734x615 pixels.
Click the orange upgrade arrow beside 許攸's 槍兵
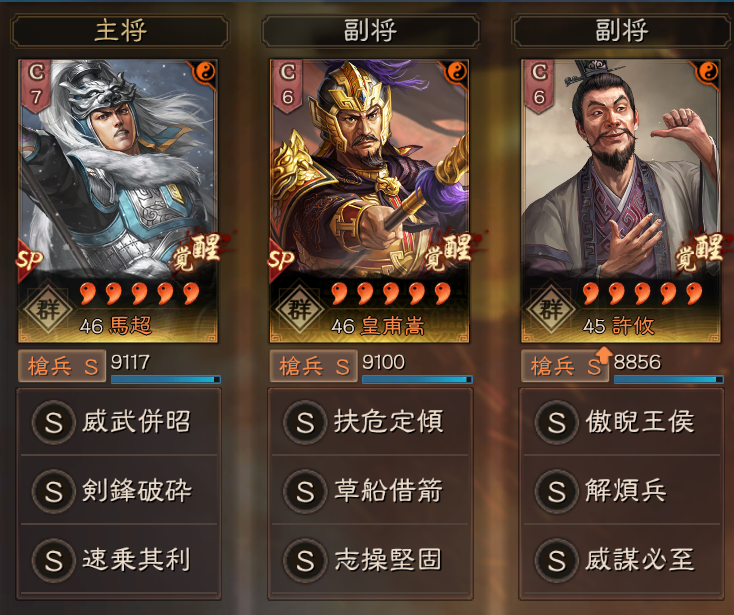pos(604,355)
